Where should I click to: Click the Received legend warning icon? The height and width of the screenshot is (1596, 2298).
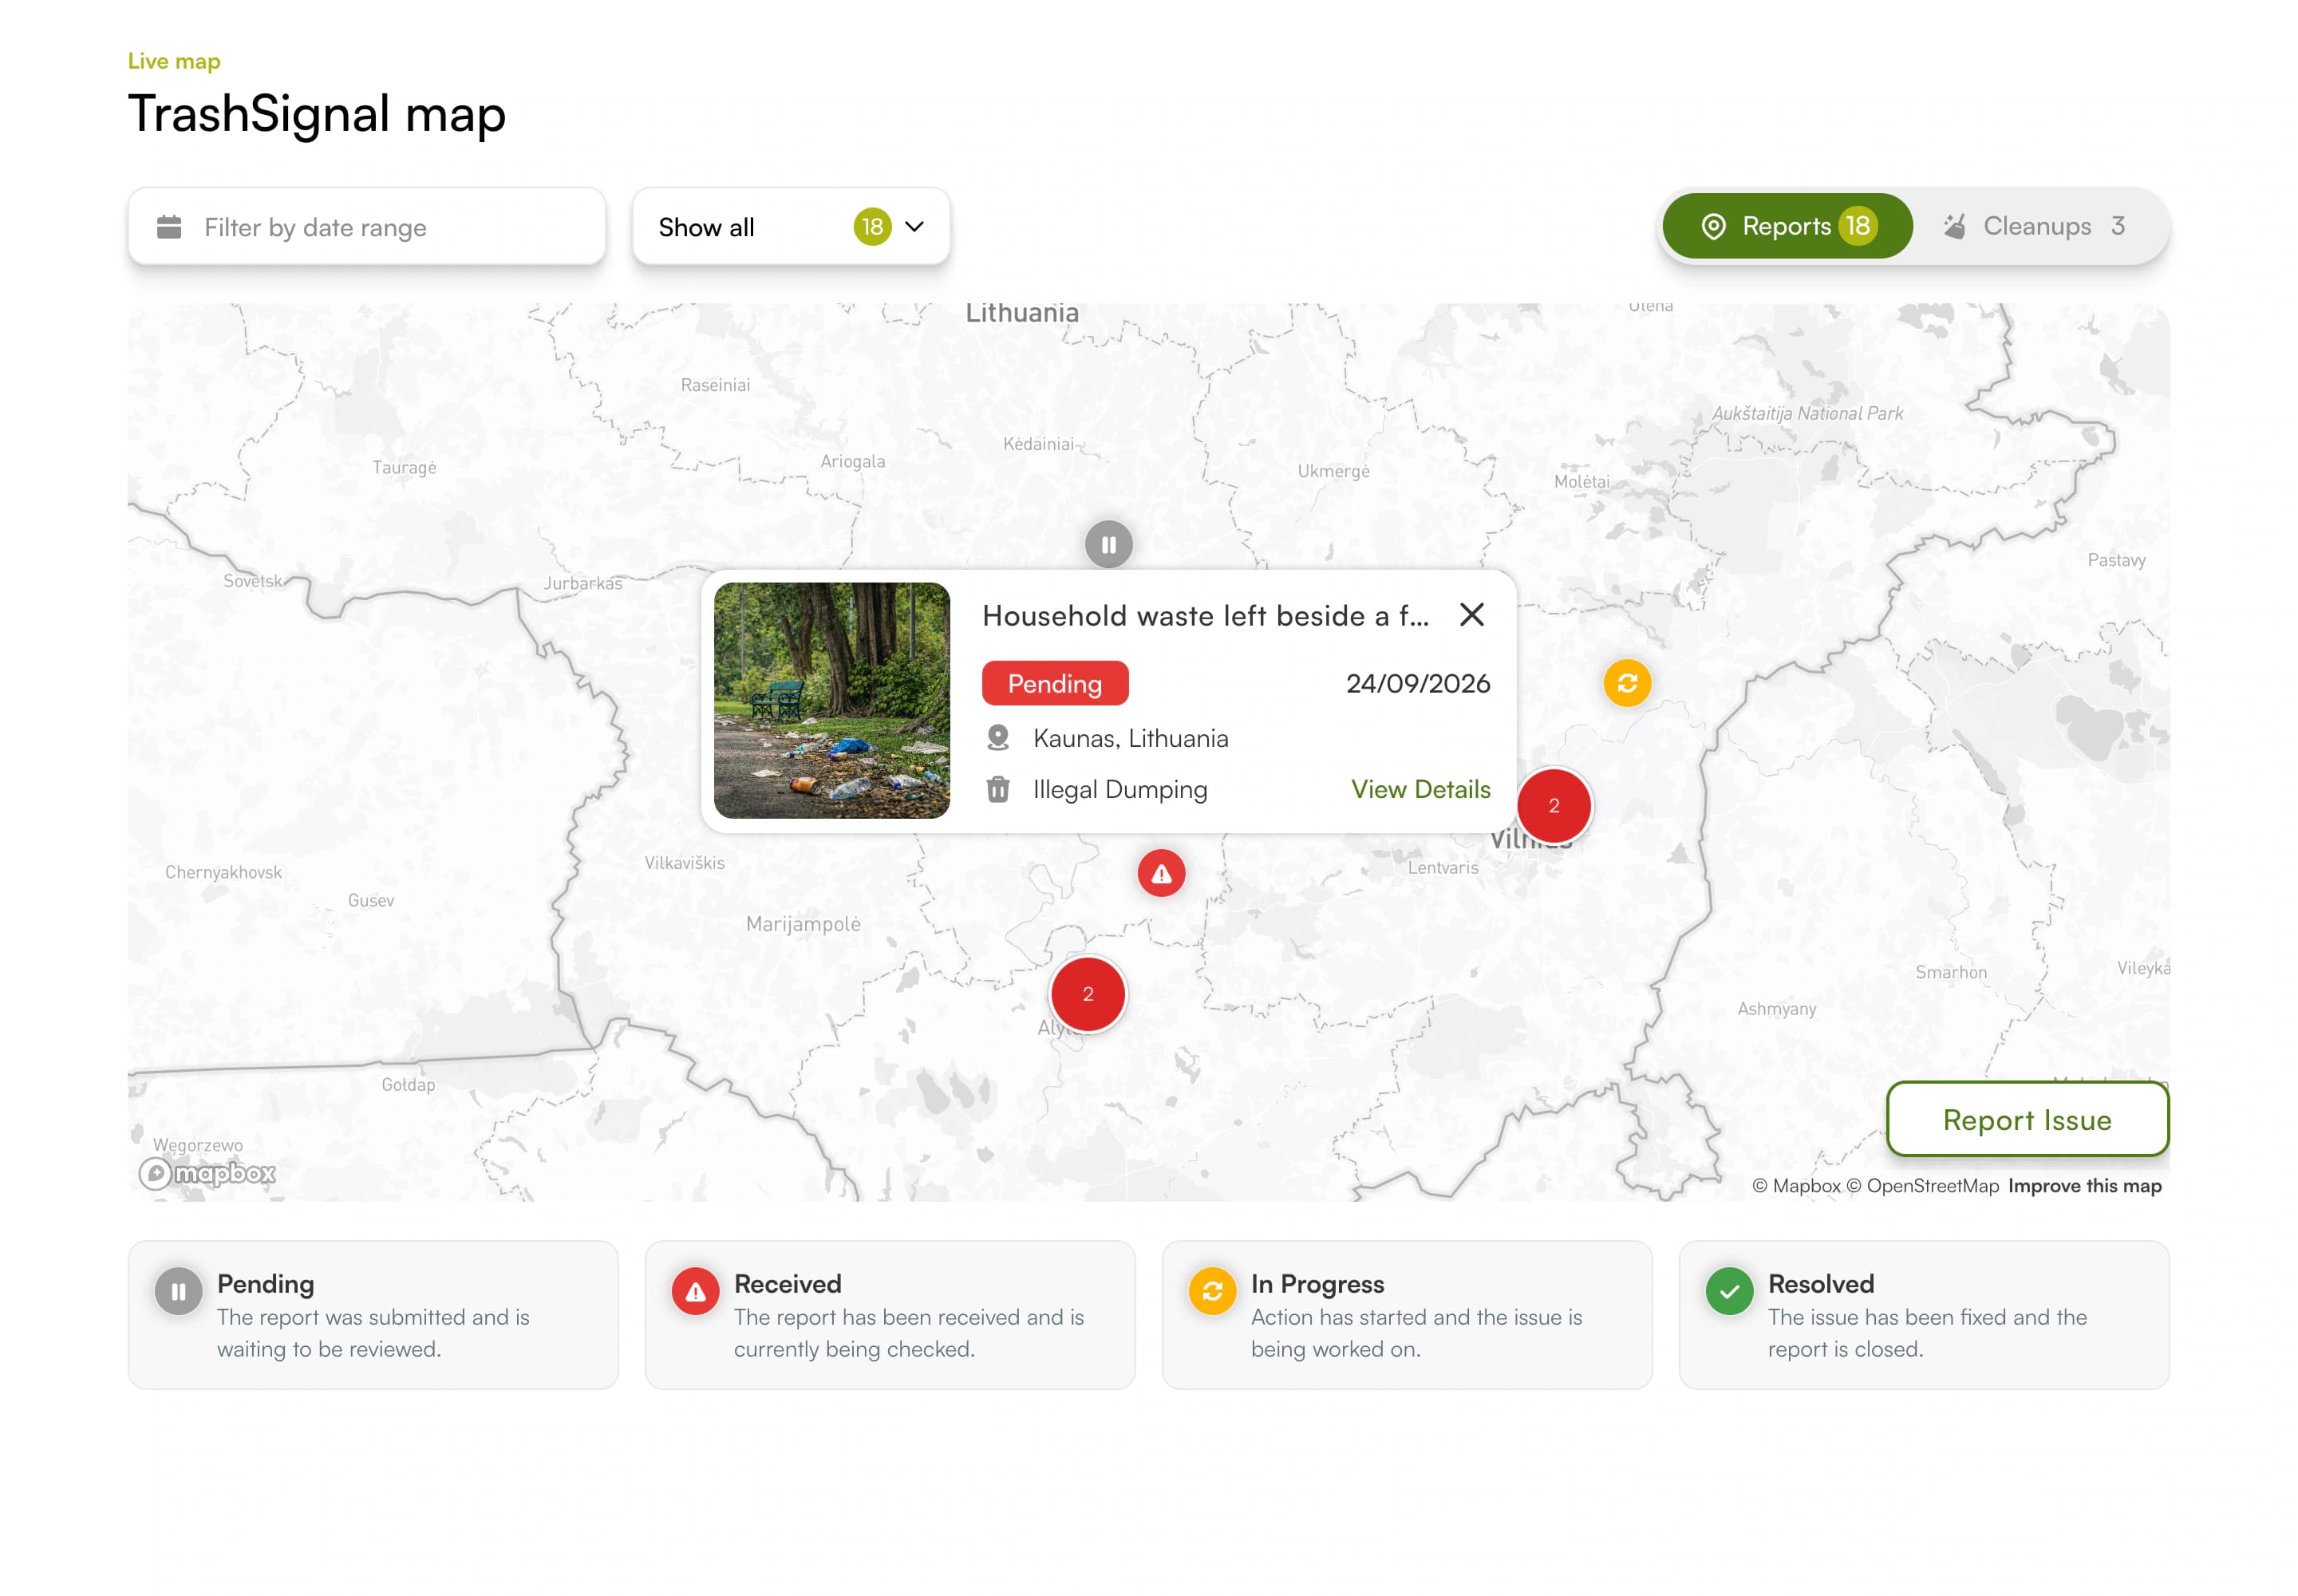(x=695, y=1291)
